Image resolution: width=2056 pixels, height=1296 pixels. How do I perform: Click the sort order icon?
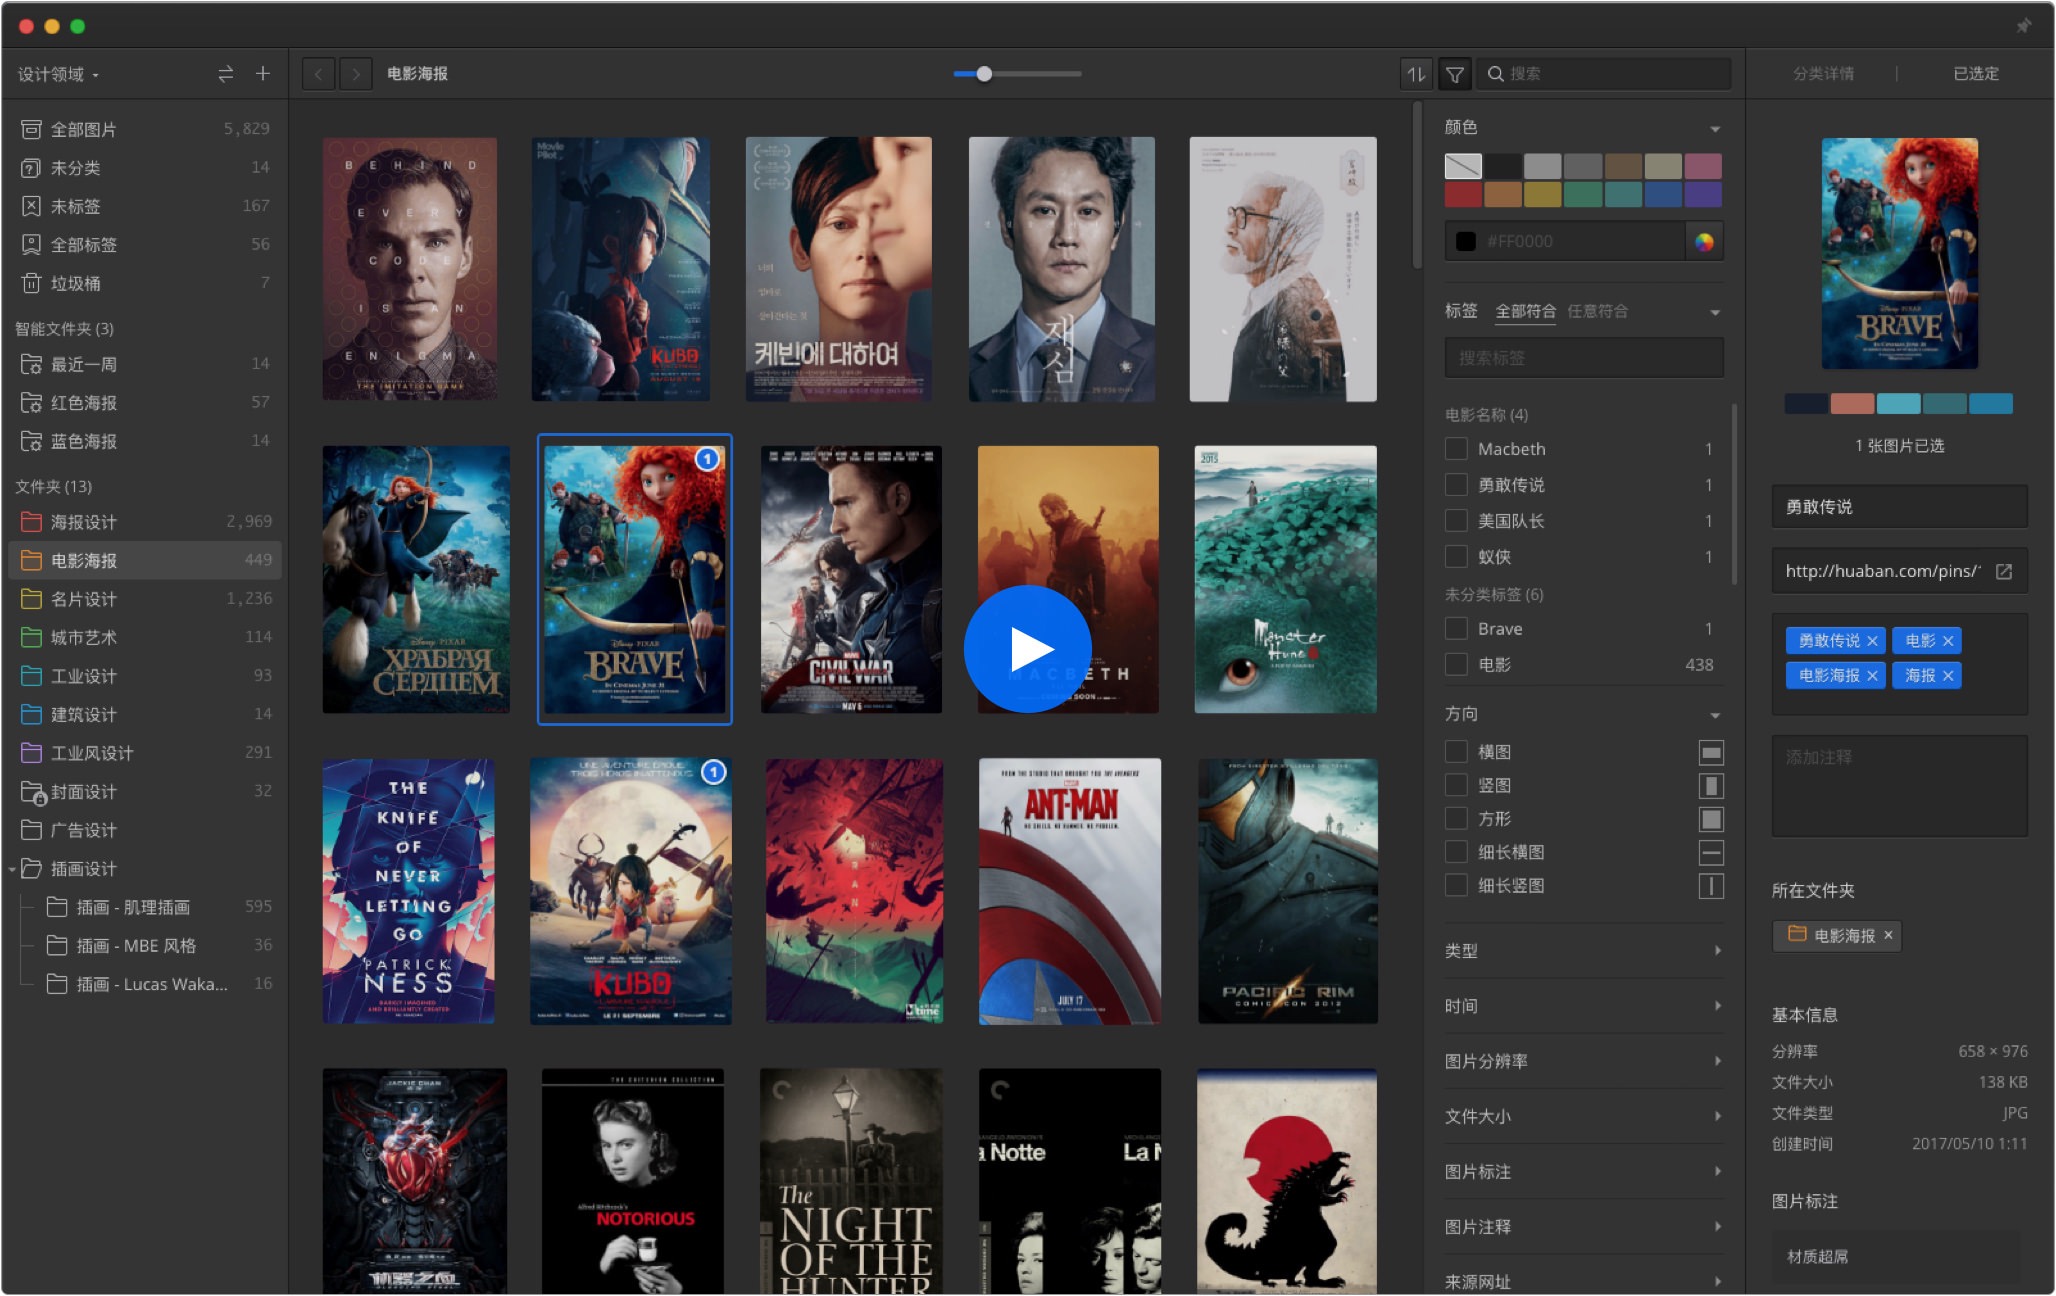point(1416,74)
